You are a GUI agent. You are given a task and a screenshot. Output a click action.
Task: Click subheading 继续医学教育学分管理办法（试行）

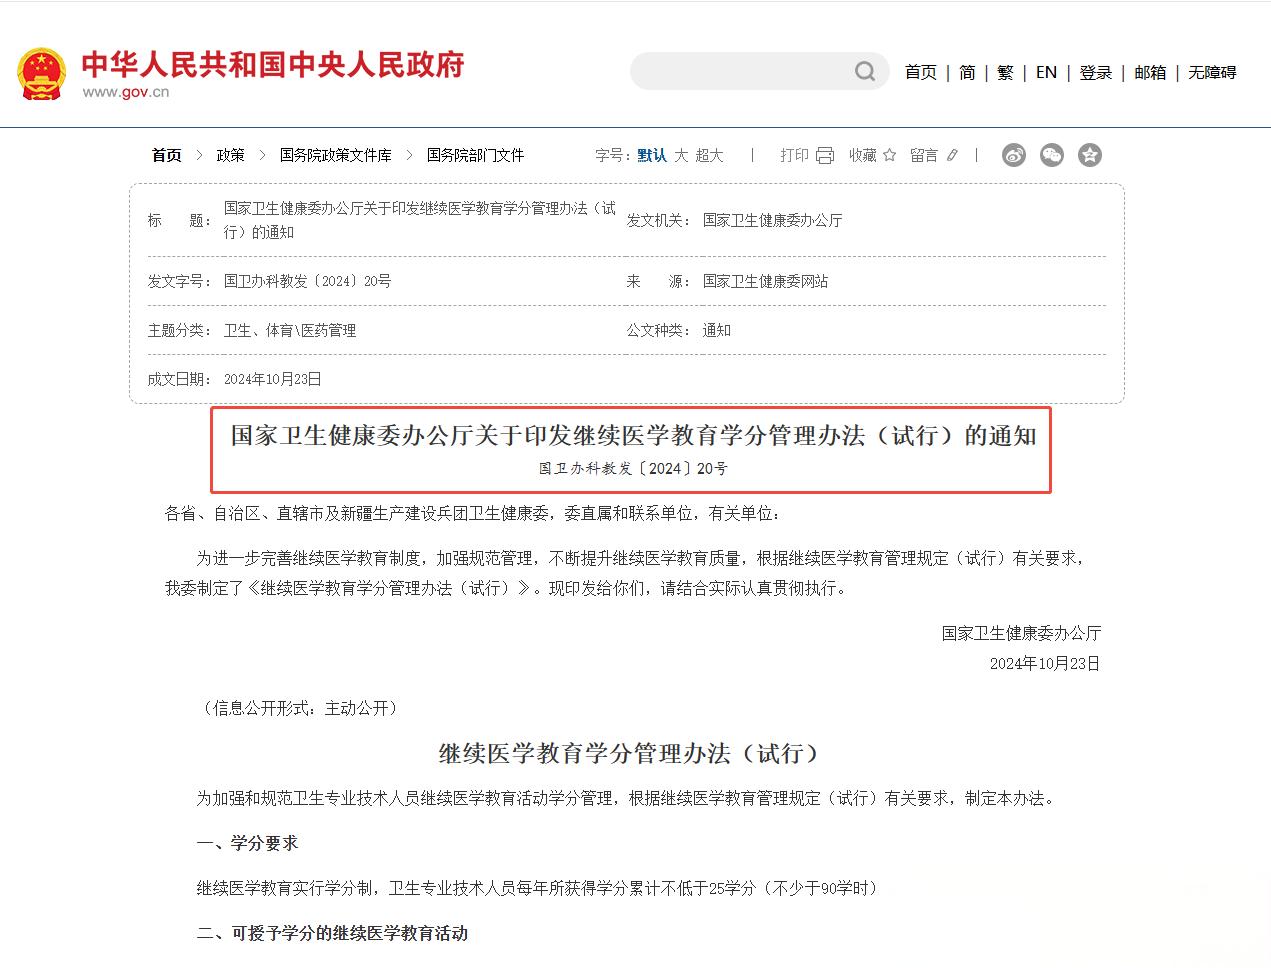coord(630,753)
